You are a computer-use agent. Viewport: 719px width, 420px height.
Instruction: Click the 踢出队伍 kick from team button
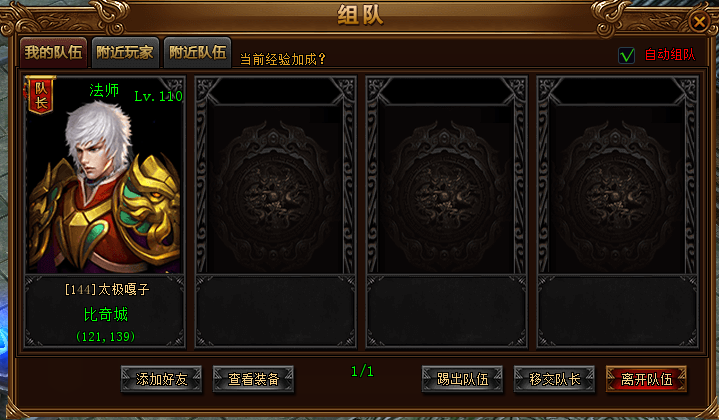(462, 379)
